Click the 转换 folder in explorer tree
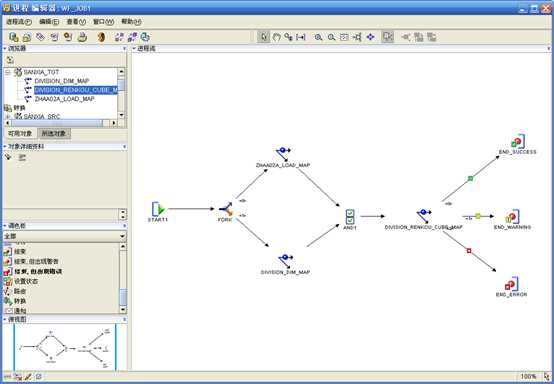 [15, 108]
